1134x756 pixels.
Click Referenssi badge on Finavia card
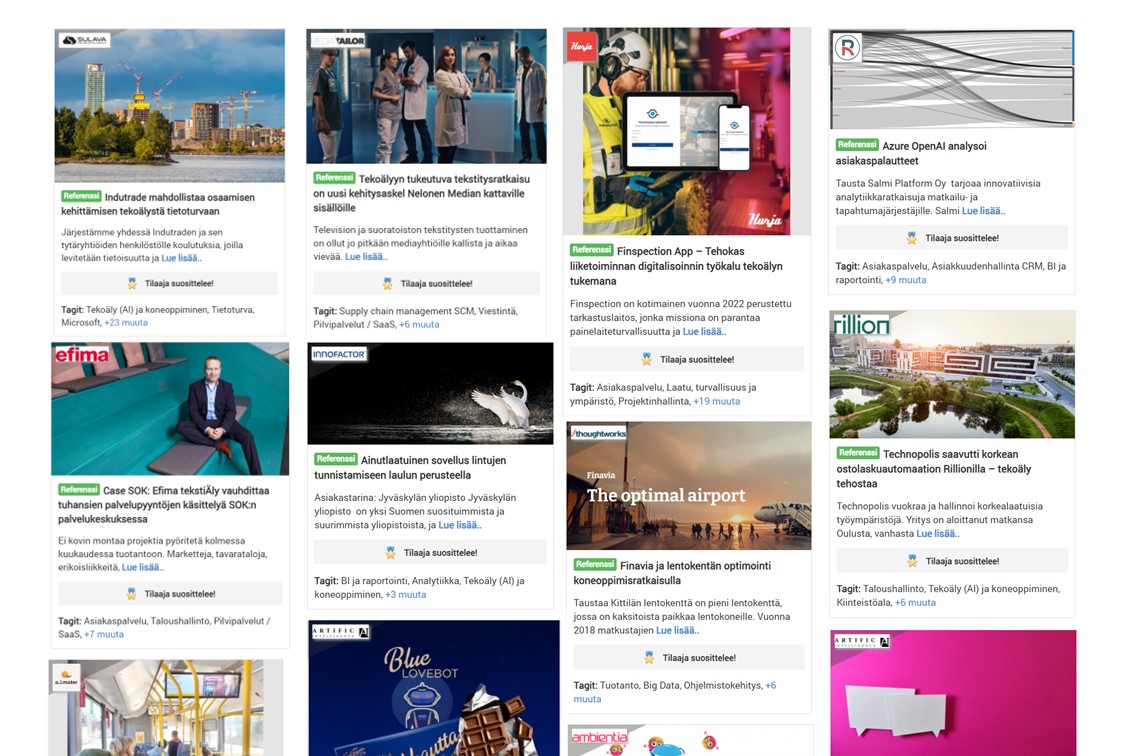click(x=594, y=564)
